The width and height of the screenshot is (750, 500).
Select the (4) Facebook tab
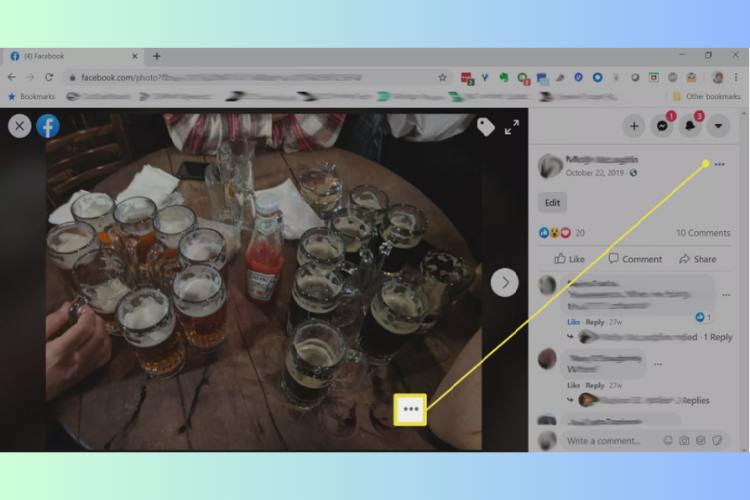pos(72,56)
